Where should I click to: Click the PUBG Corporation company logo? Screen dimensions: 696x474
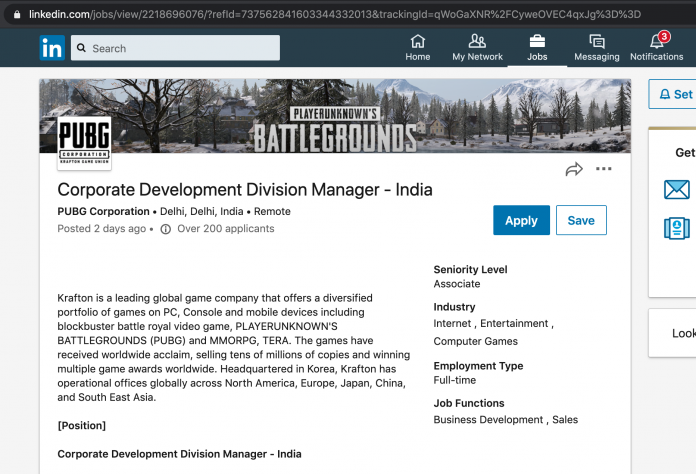click(84, 143)
